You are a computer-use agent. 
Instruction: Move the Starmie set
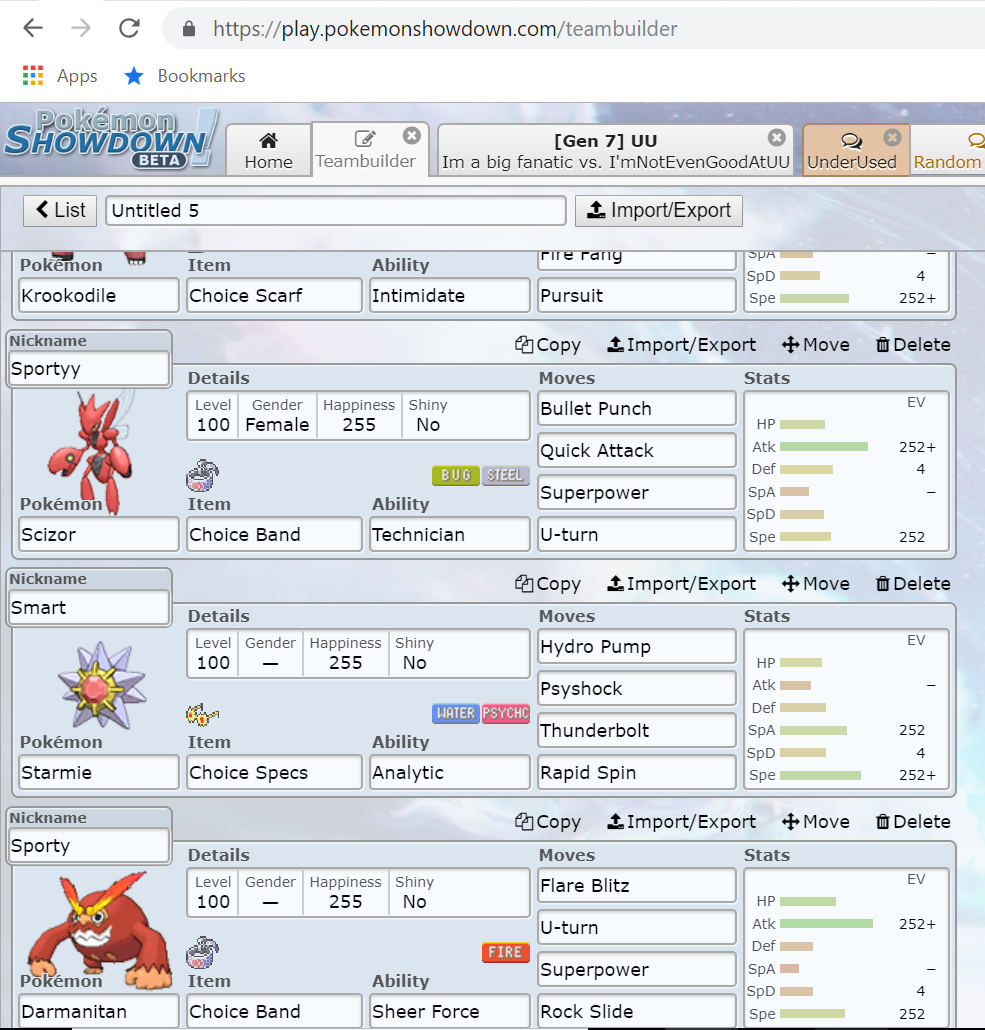pyautogui.click(x=815, y=584)
